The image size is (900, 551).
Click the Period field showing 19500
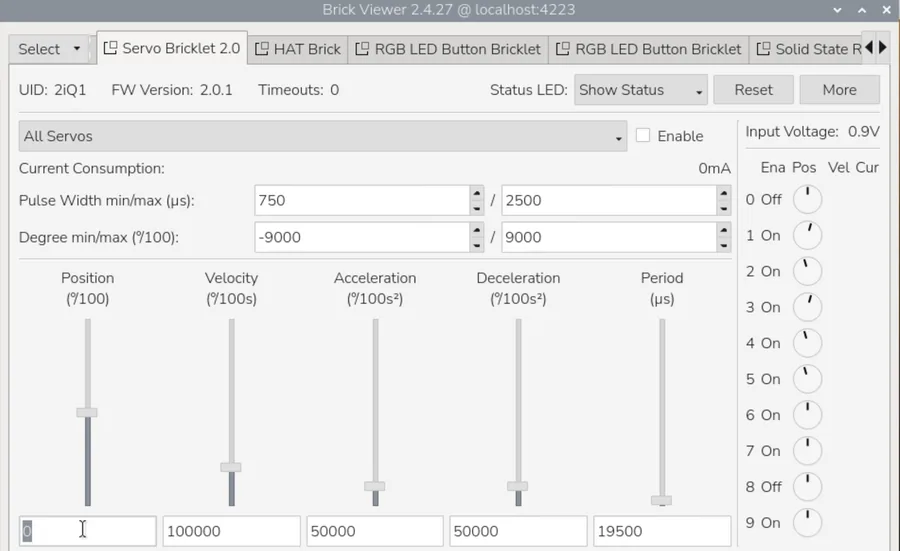coord(662,531)
